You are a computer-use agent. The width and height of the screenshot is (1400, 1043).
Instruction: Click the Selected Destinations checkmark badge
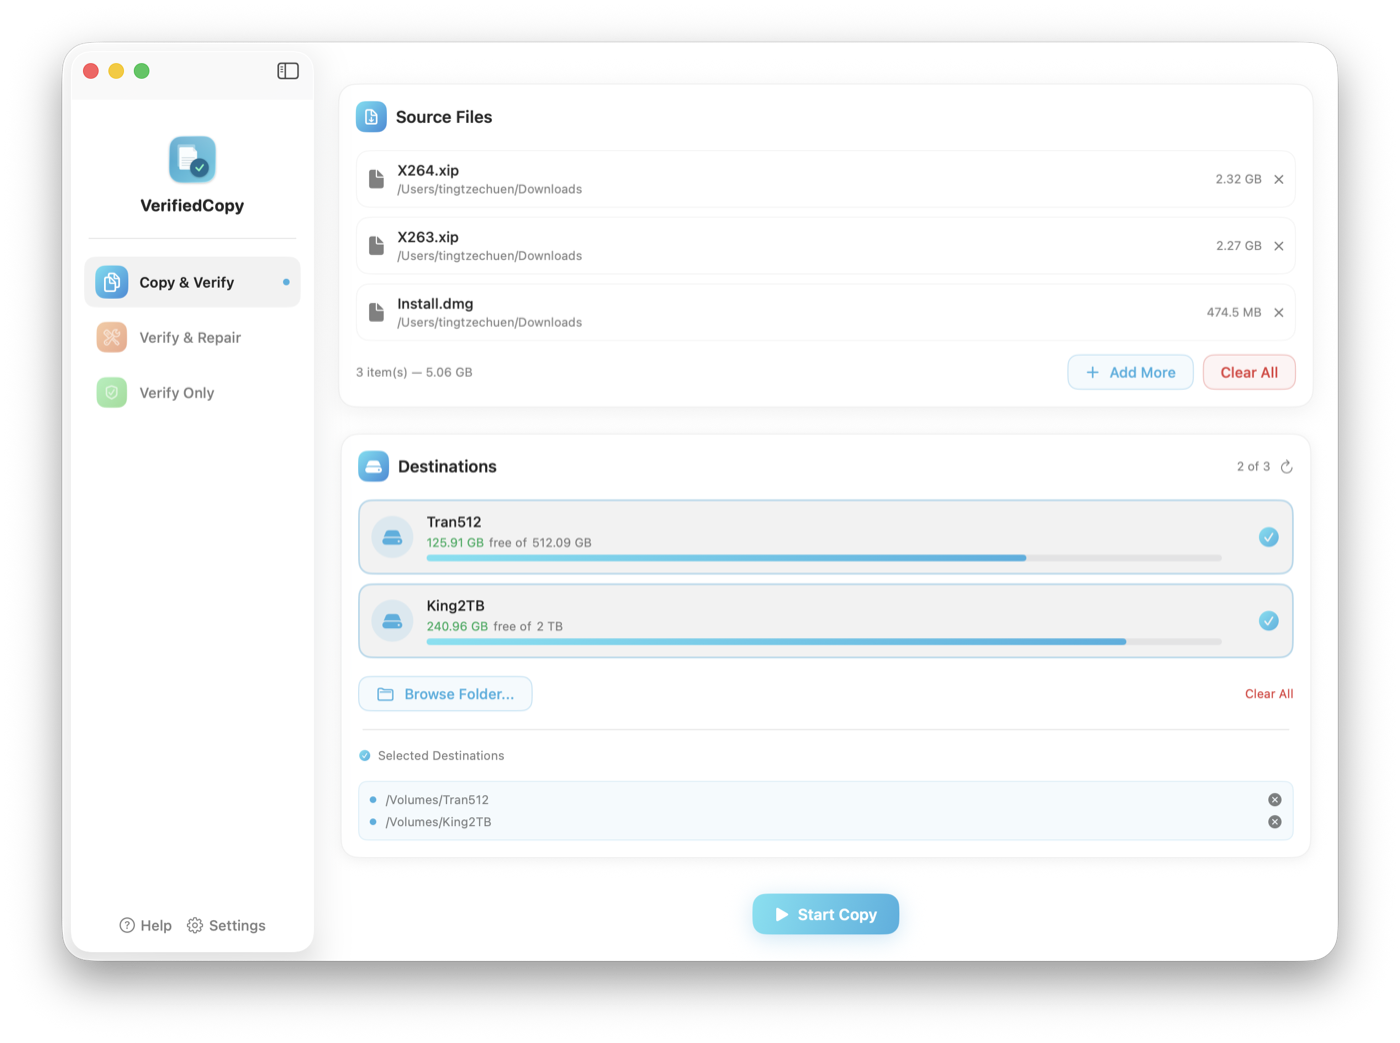click(364, 755)
